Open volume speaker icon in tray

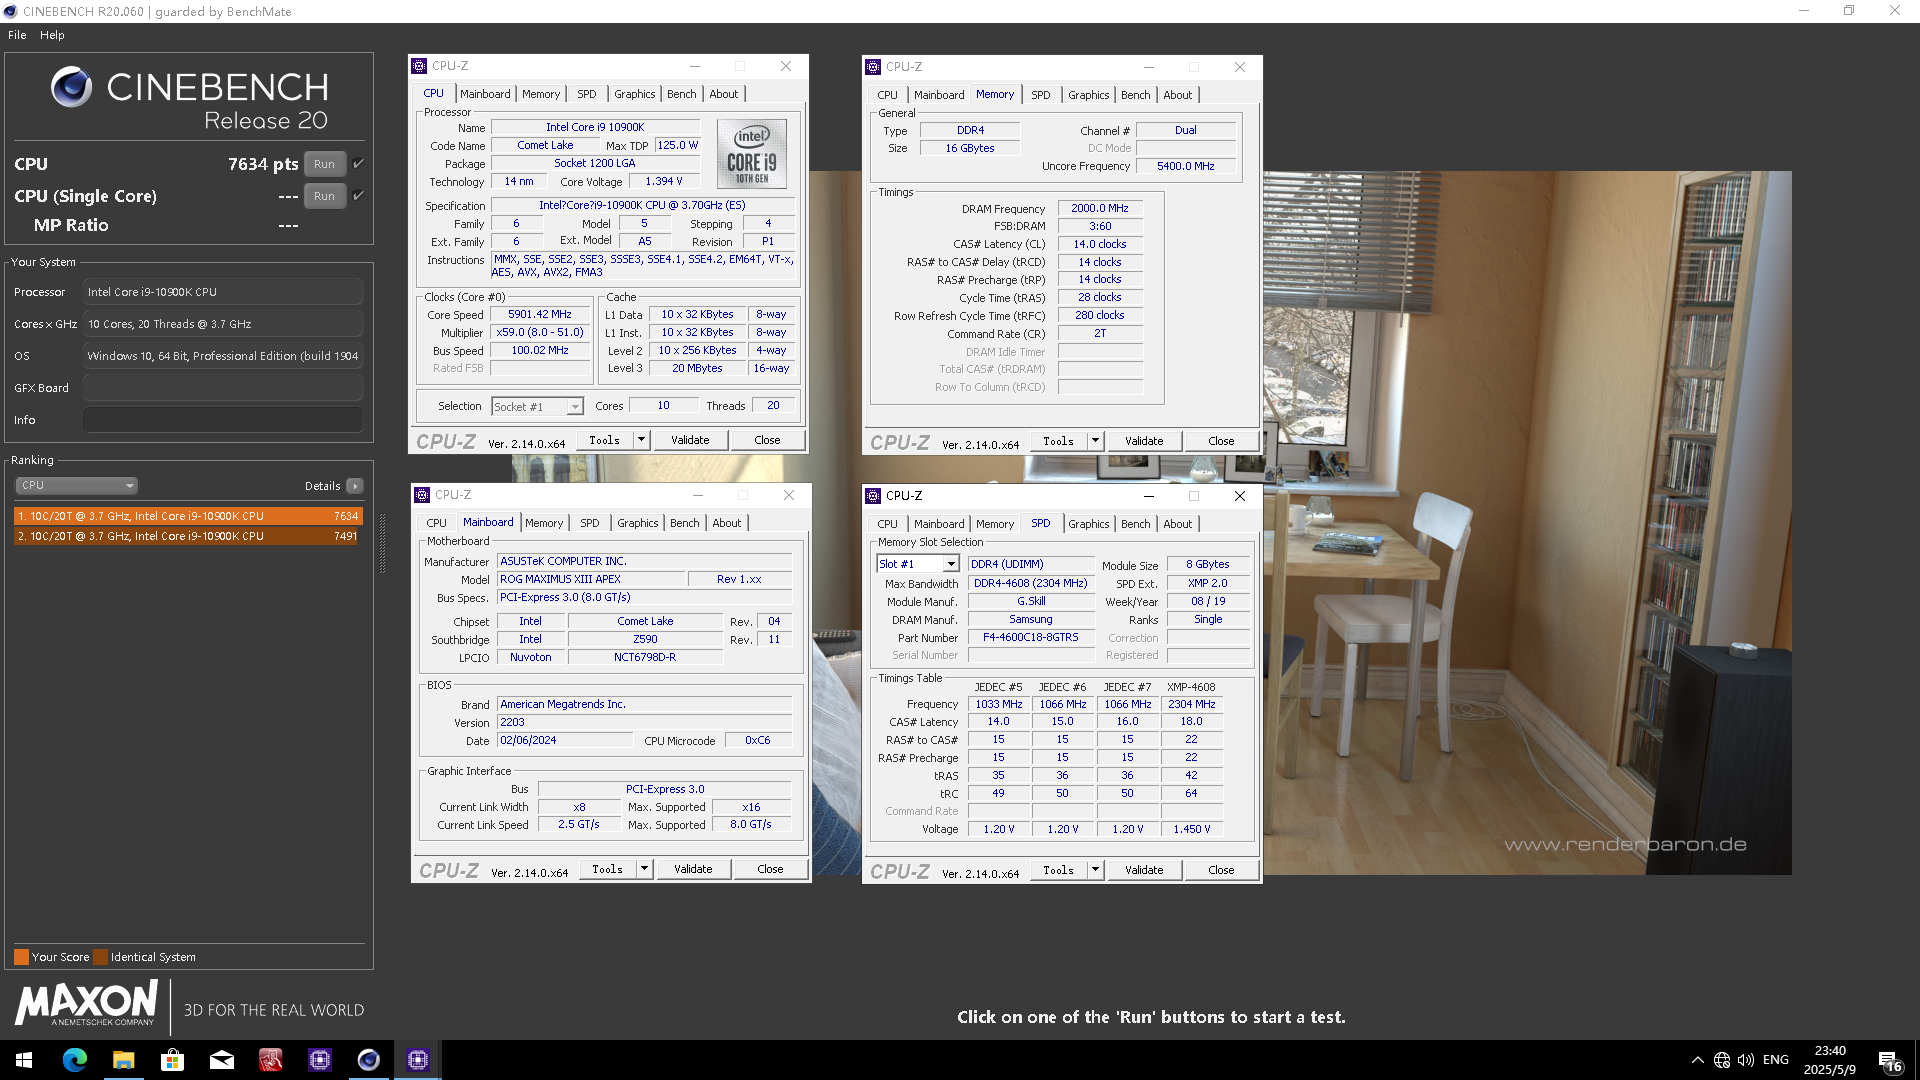(1746, 1060)
